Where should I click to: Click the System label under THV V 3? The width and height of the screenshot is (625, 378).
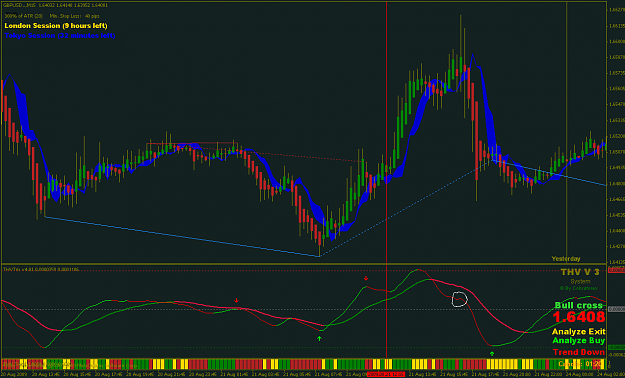(580, 282)
